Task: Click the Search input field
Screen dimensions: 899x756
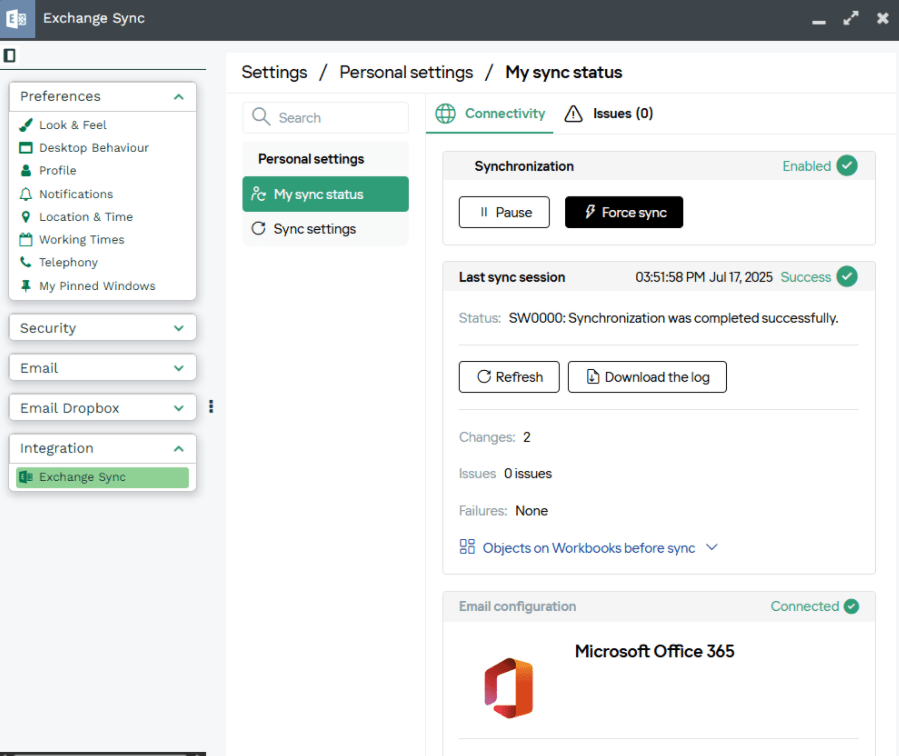Action: (325, 117)
